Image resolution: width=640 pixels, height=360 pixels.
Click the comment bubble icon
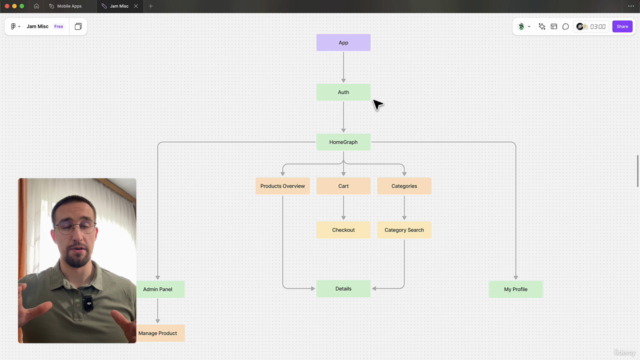(565, 27)
